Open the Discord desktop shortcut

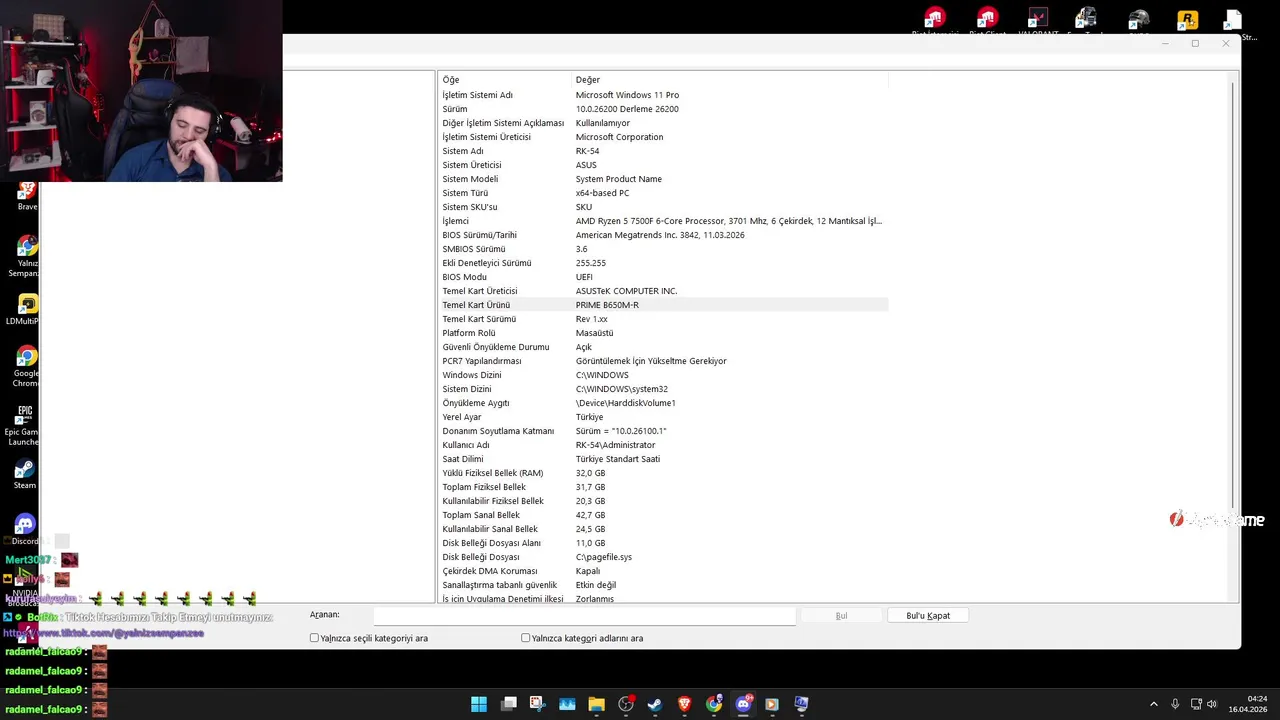[25, 529]
